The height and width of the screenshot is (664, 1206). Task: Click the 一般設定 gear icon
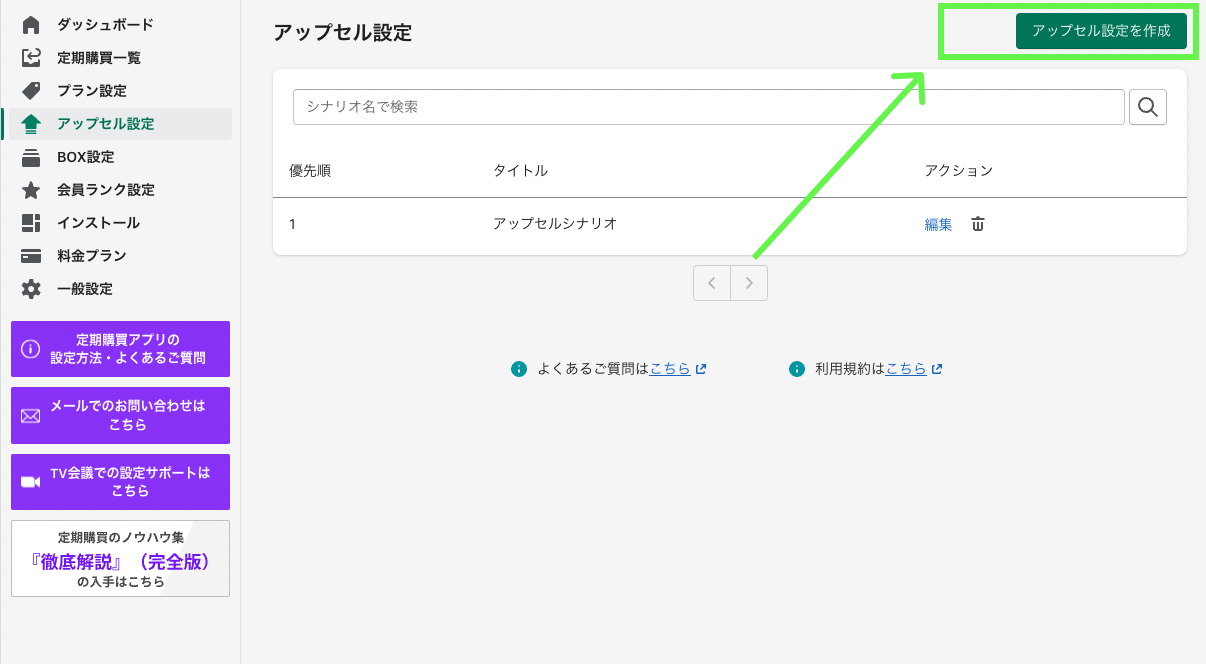point(31,289)
